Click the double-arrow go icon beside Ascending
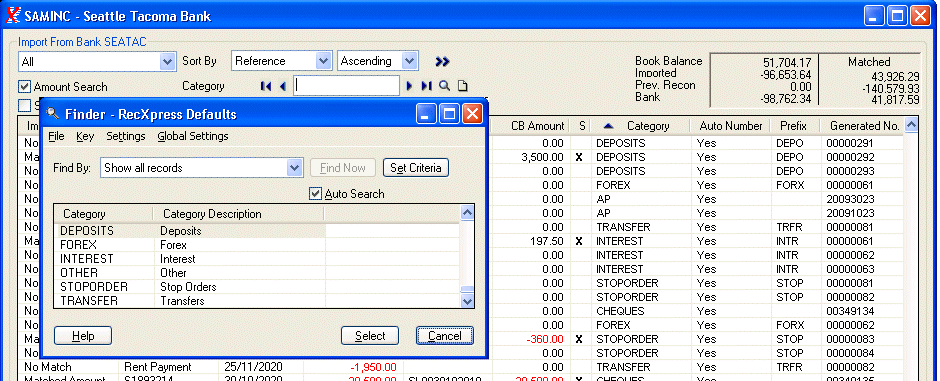 [442, 61]
